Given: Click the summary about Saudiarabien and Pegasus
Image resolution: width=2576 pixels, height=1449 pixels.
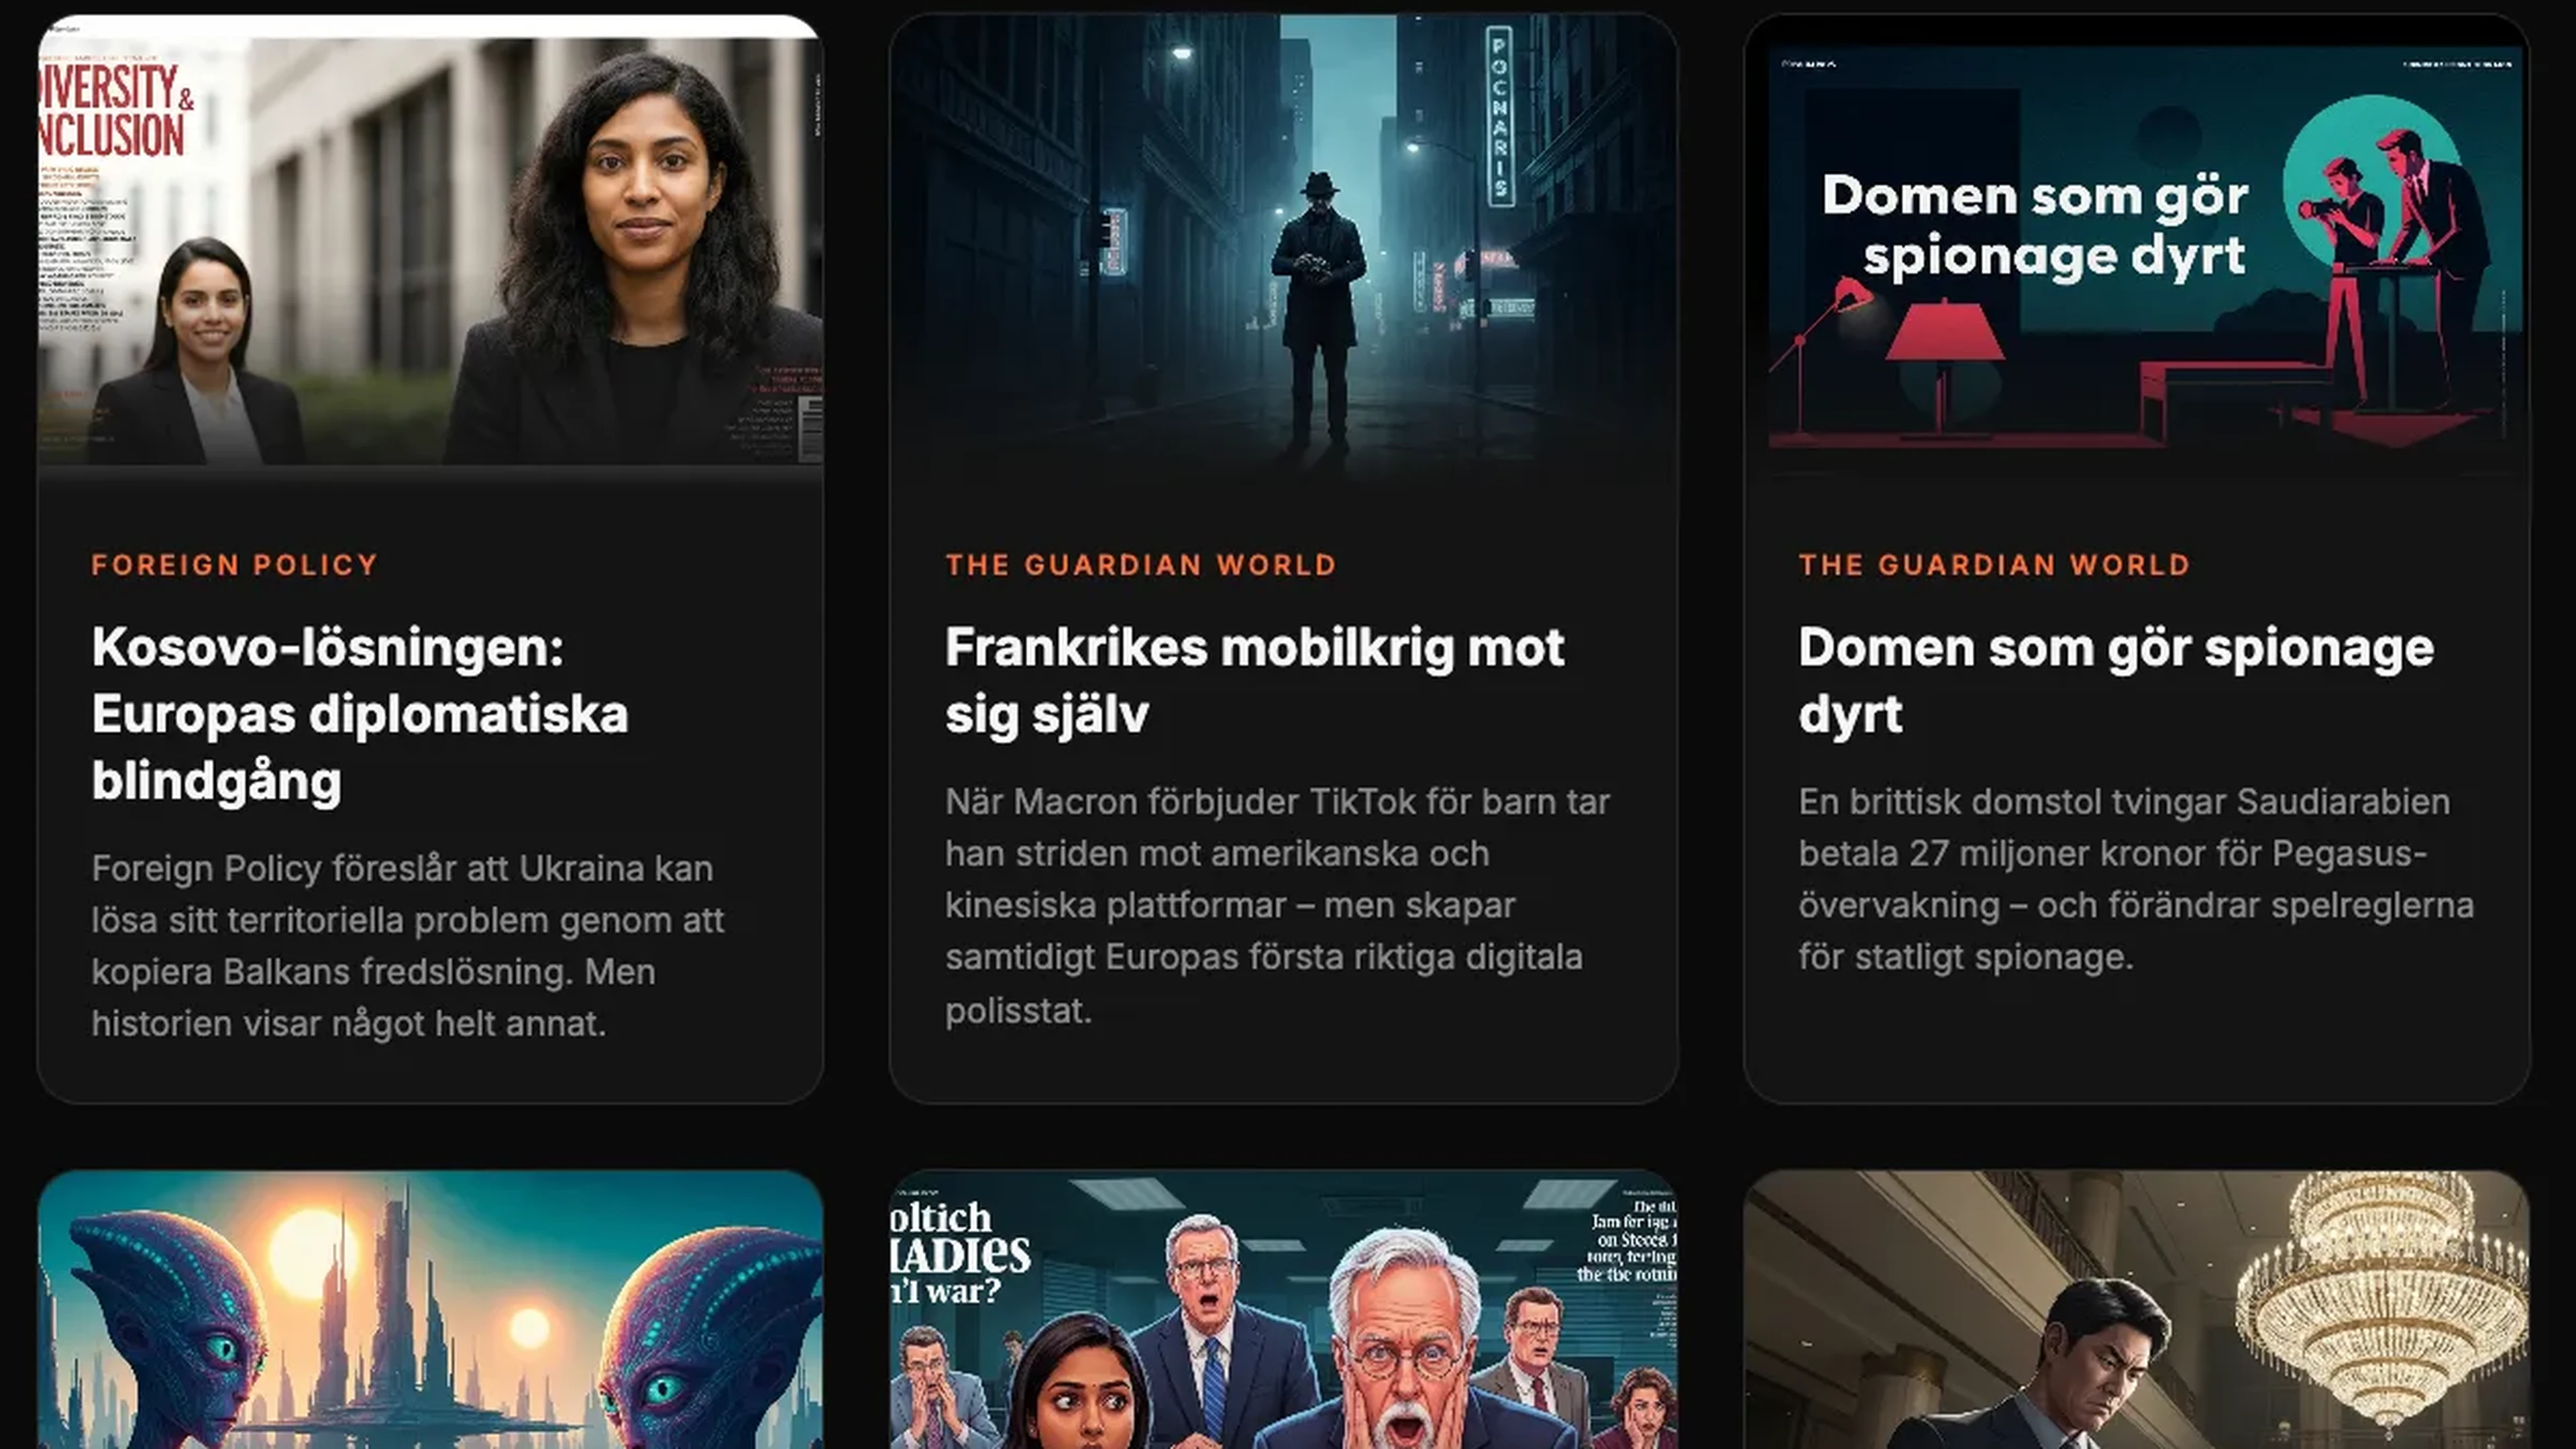Looking at the screenshot, I should [2136, 880].
